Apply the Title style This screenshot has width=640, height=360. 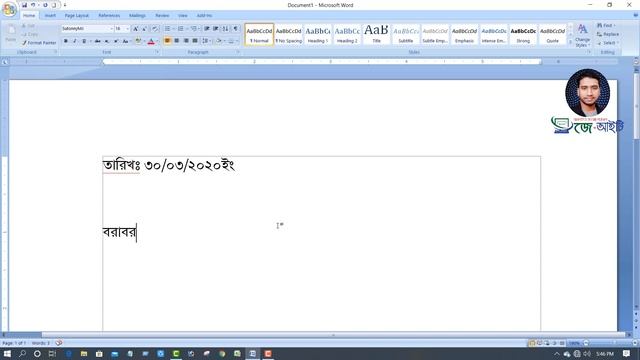tap(376, 34)
